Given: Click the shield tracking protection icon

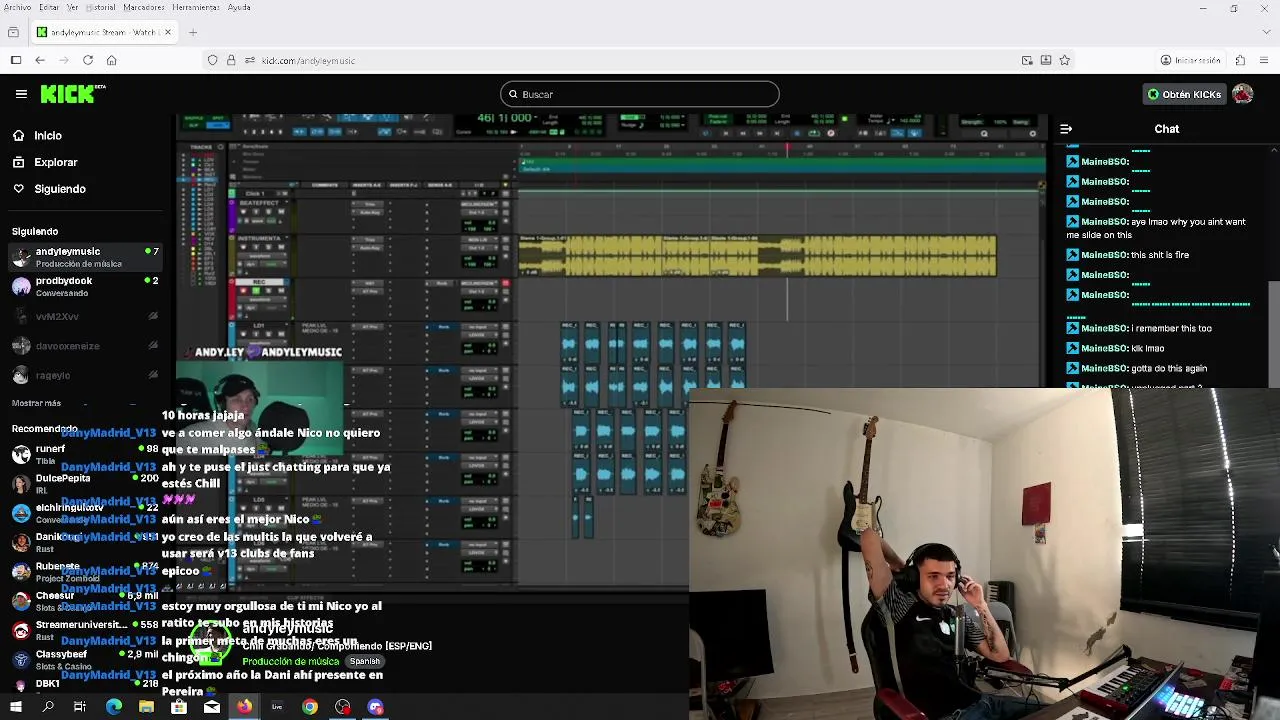Looking at the screenshot, I should pyautogui.click(x=212, y=60).
